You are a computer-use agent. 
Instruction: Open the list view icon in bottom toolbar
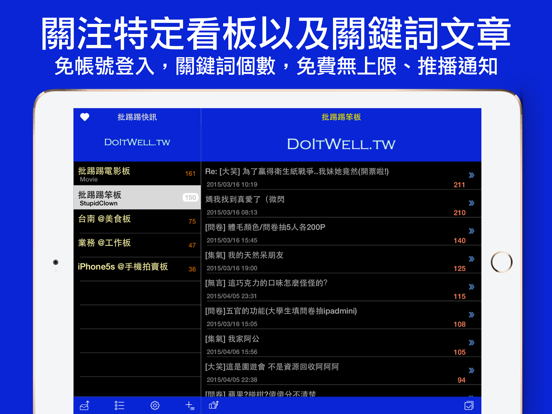coord(119,406)
